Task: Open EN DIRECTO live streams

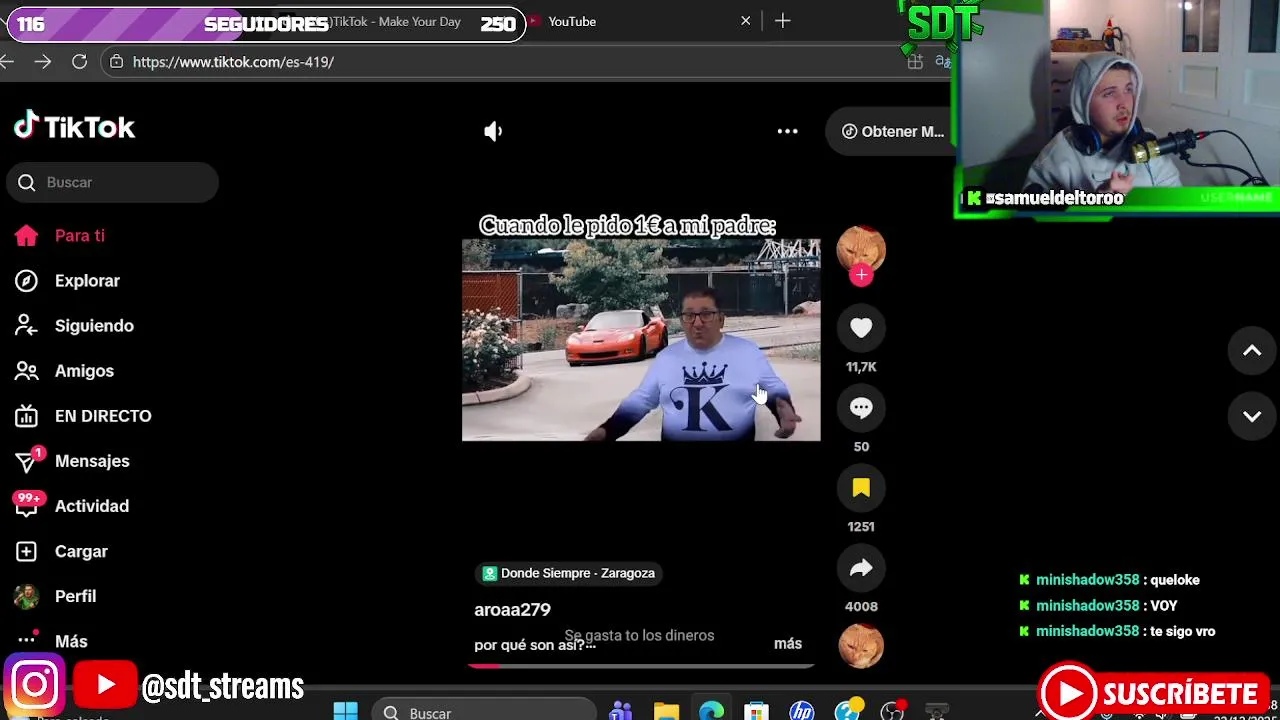Action: point(103,416)
